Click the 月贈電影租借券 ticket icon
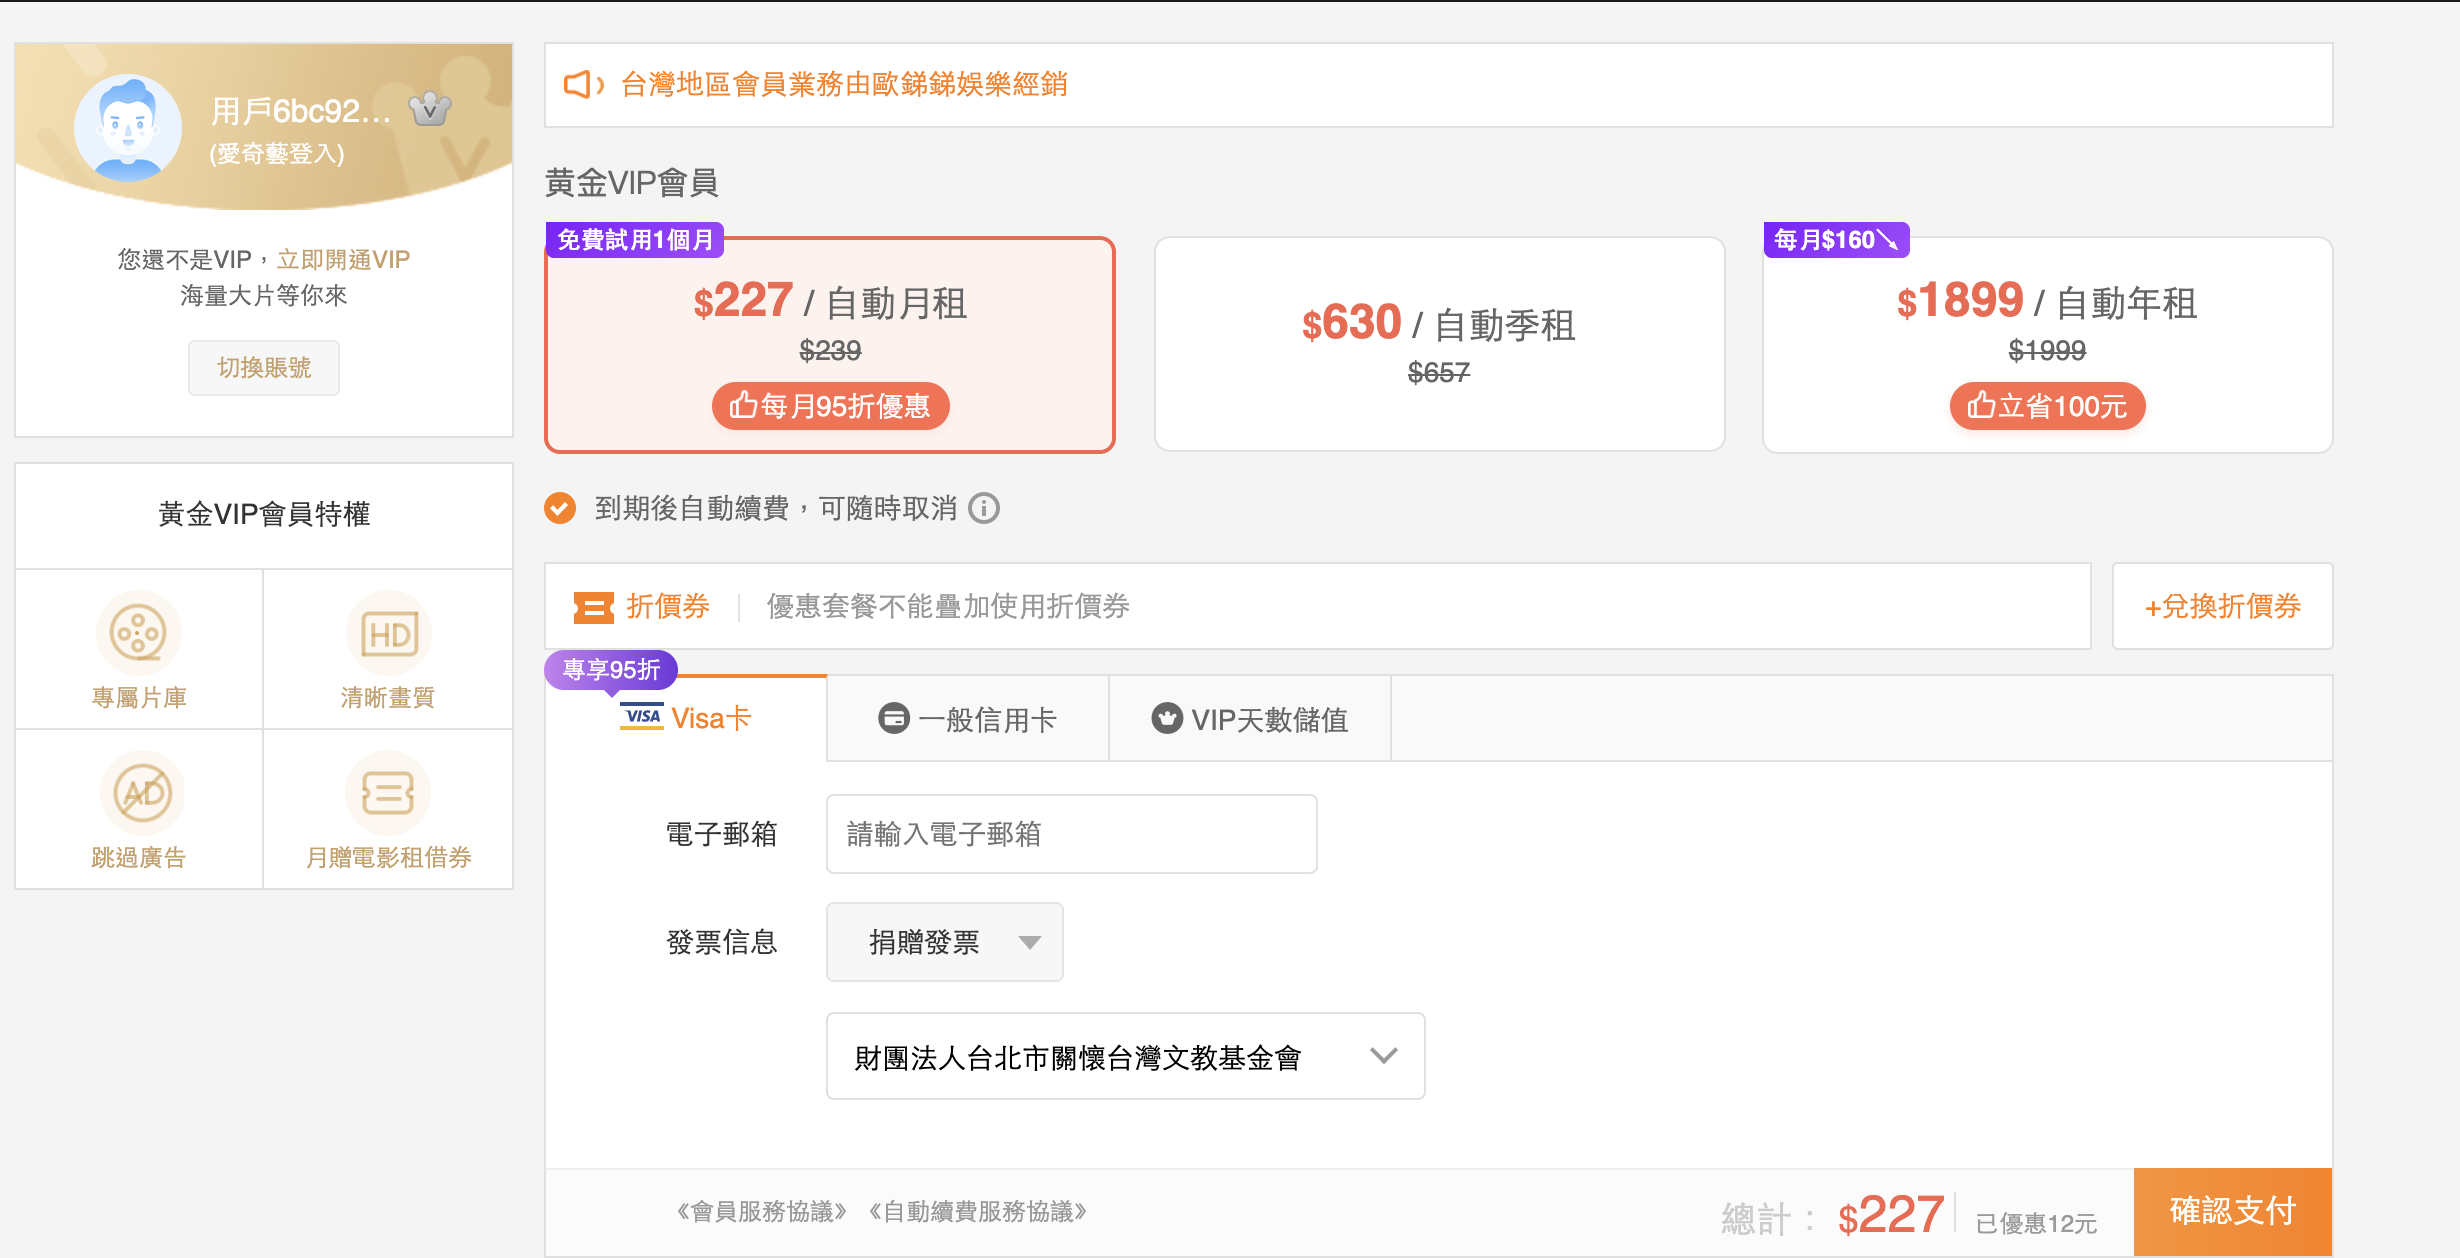This screenshot has height=1258, width=2460. coord(388,793)
